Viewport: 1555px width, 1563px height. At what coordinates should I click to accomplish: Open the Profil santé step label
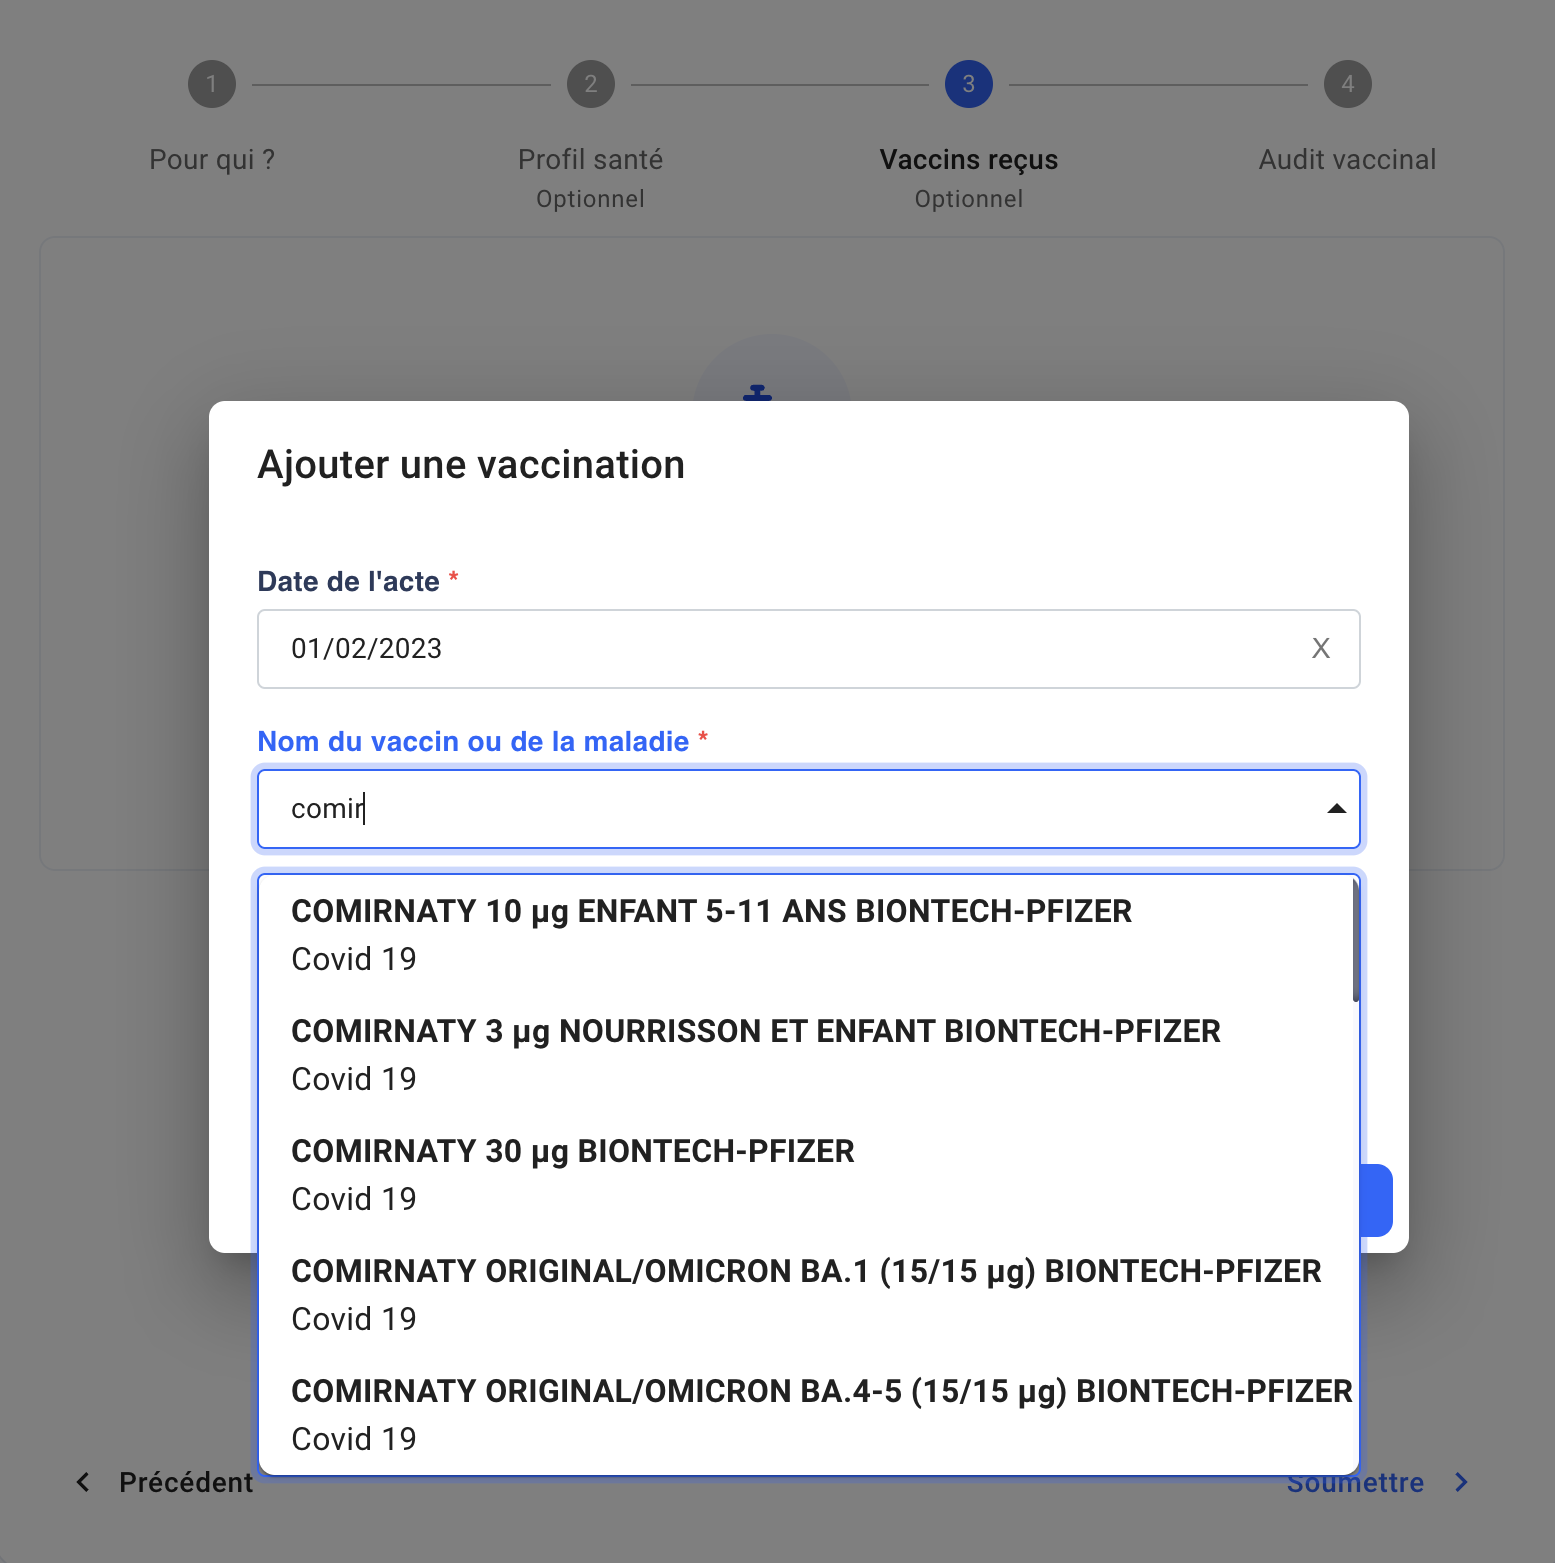click(591, 160)
